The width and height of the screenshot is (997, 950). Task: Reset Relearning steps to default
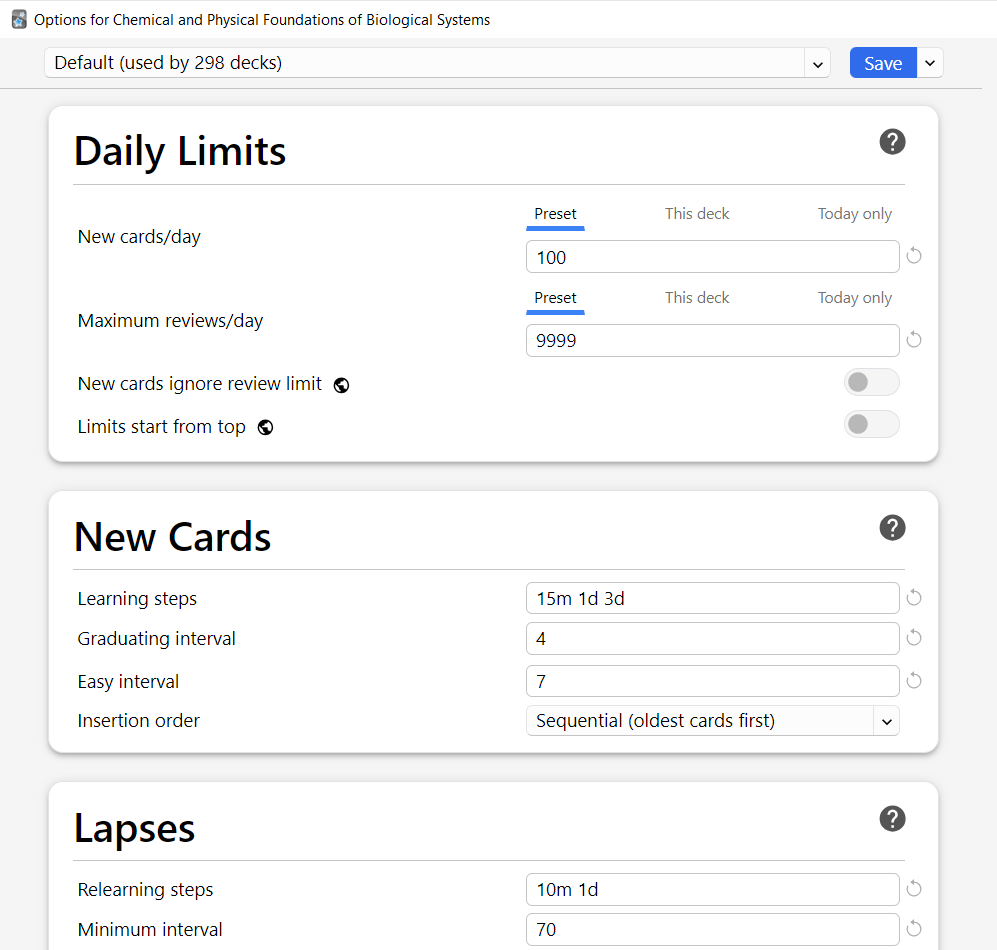tap(913, 888)
